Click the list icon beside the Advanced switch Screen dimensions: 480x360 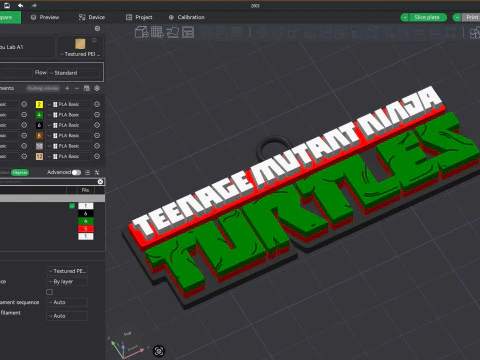(x=87, y=172)
